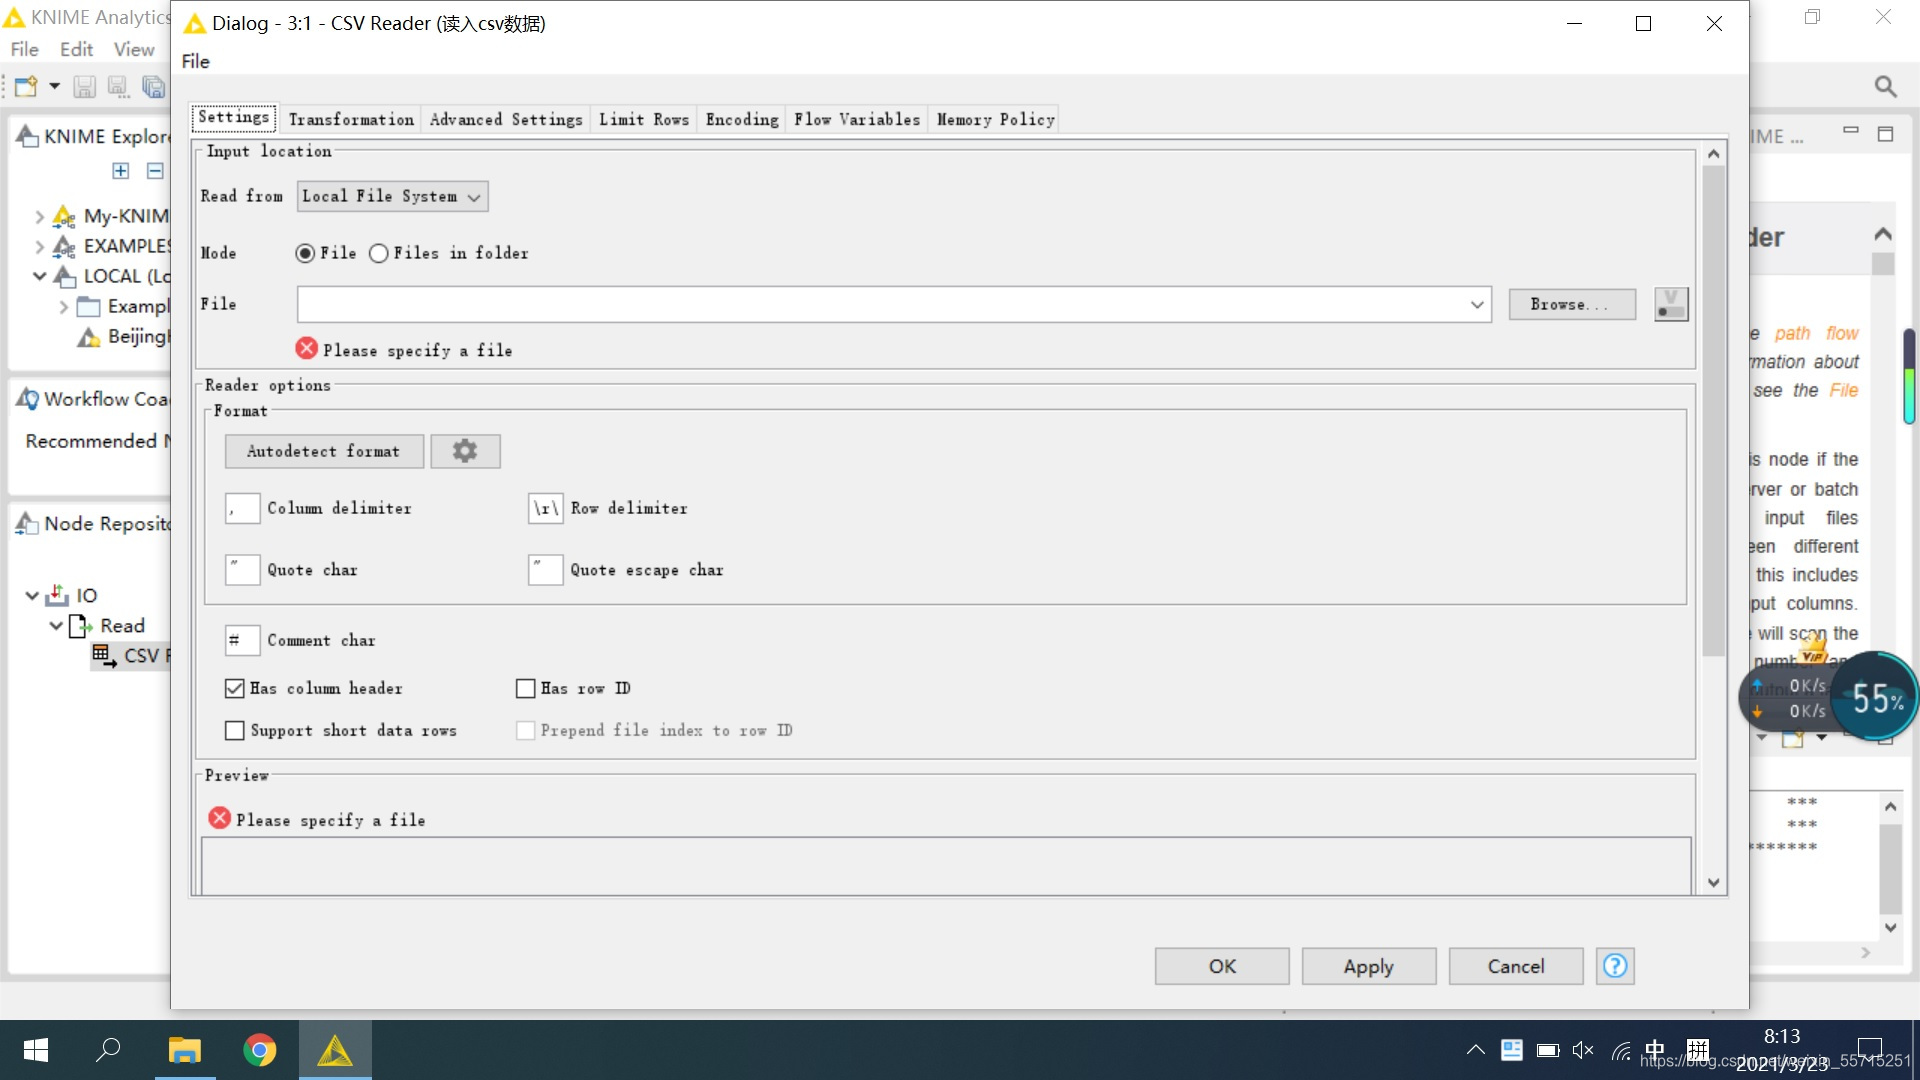Enable the Has row ID checkbox
Screen dimensions: 1920x1080
tap(527, 688)
